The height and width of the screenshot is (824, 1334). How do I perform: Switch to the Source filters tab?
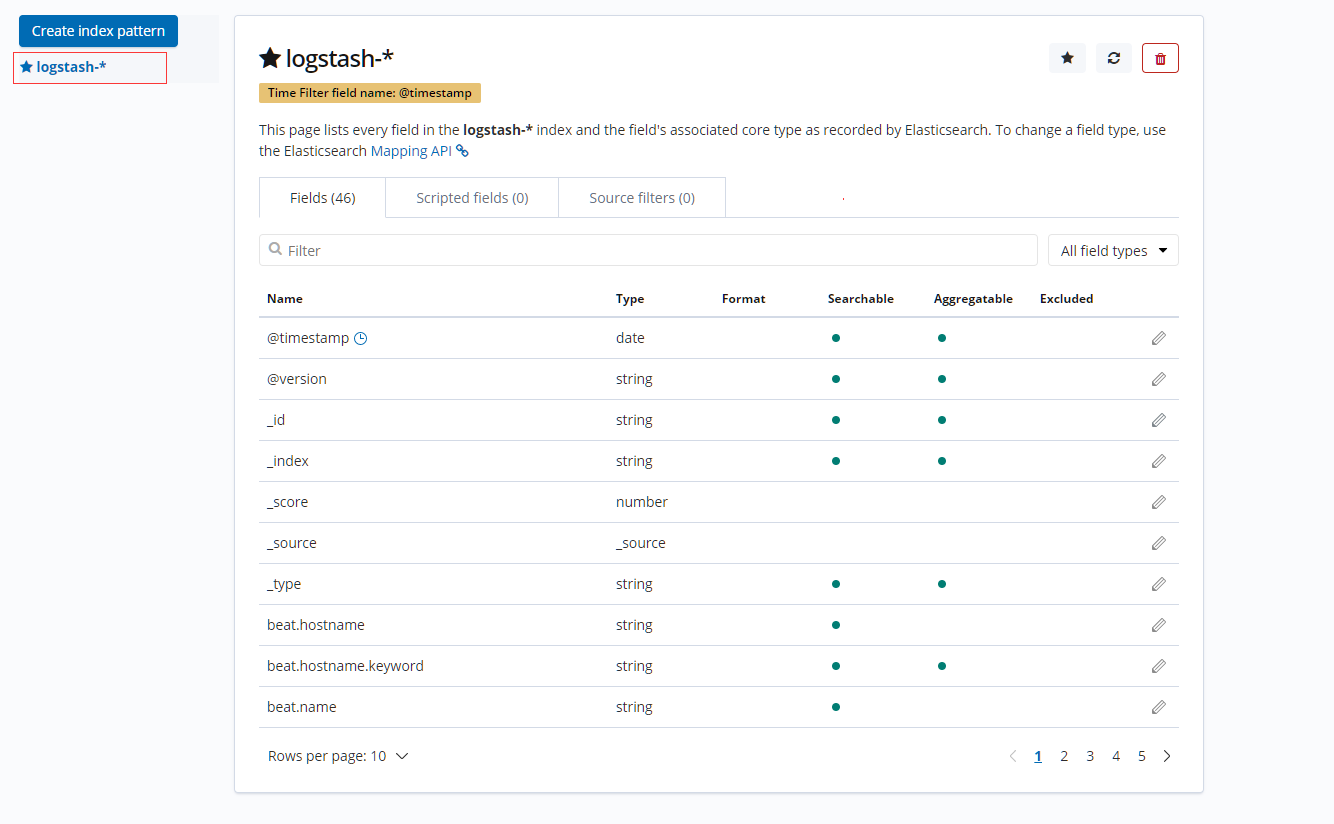click(x=641, y=197)
